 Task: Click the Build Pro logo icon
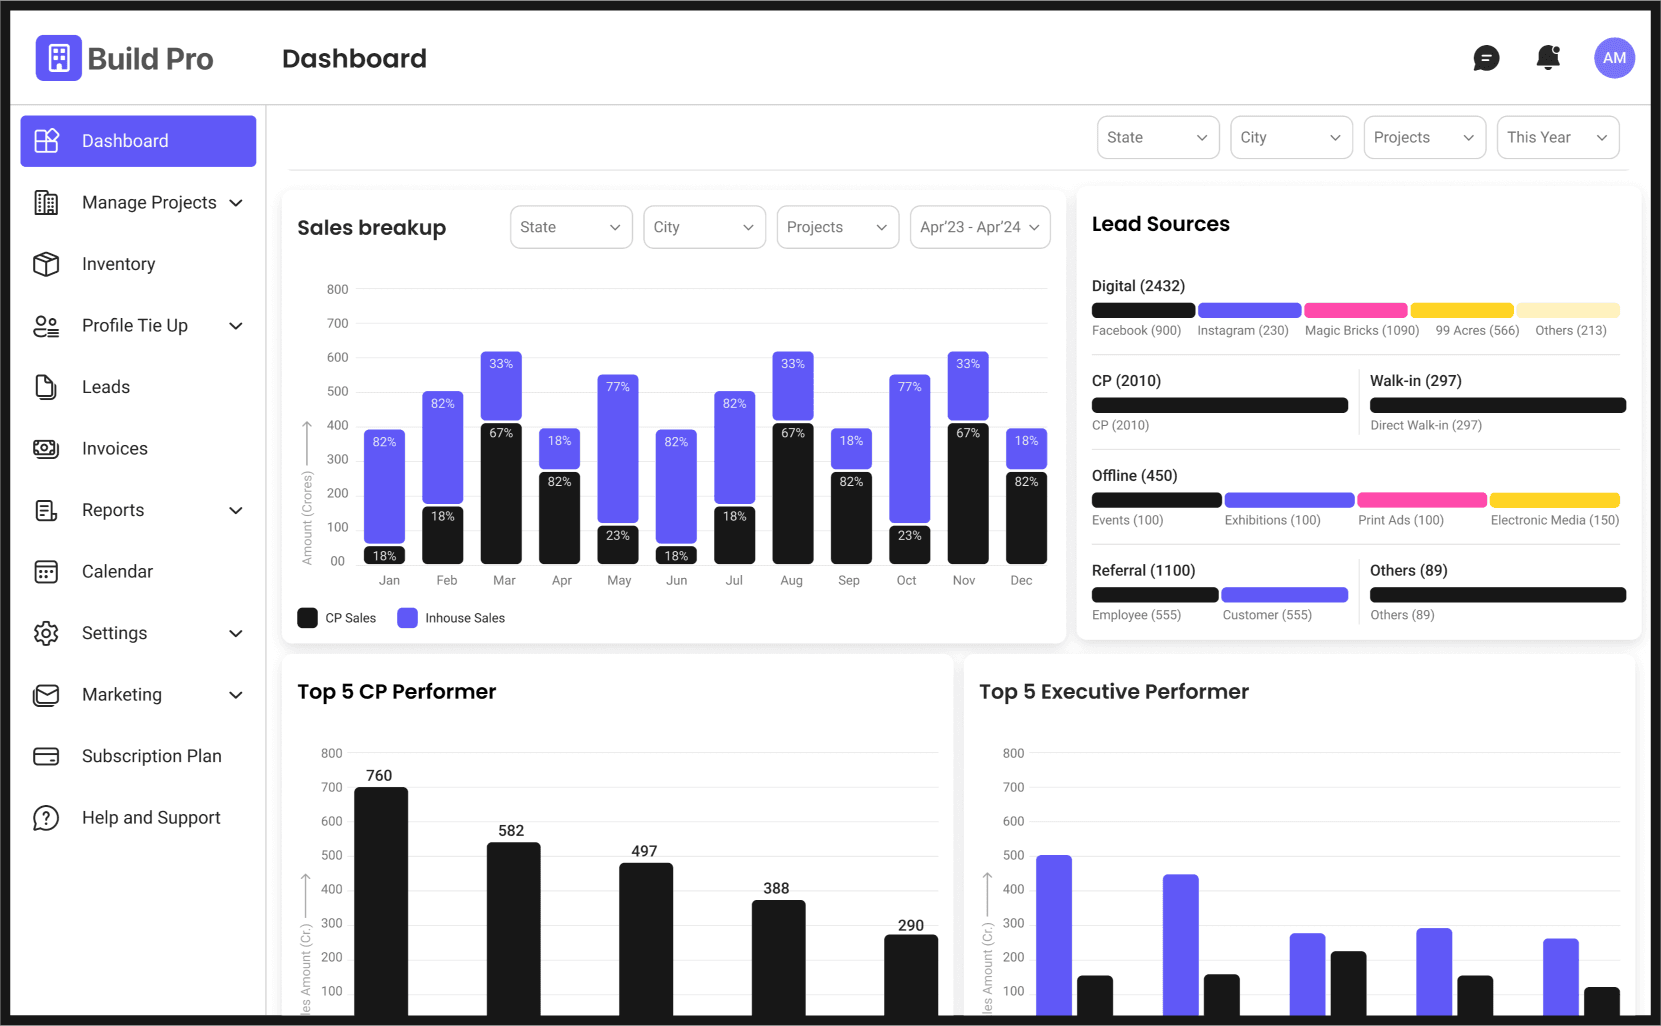(59, 58)
